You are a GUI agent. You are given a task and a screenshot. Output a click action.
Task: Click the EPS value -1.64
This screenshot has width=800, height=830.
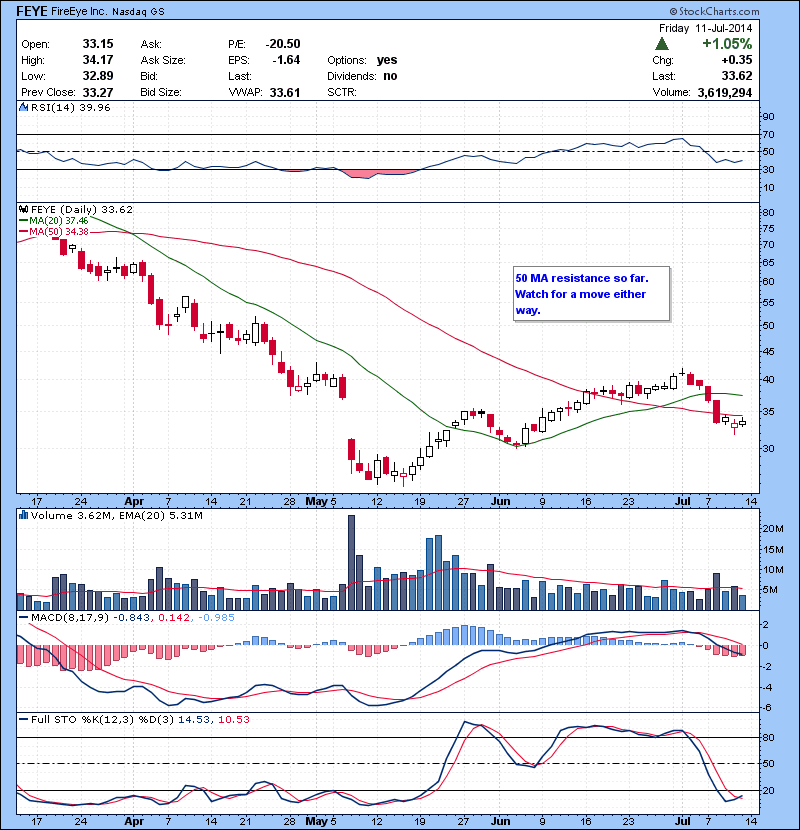pyautogui.click(x=286, y=60)
